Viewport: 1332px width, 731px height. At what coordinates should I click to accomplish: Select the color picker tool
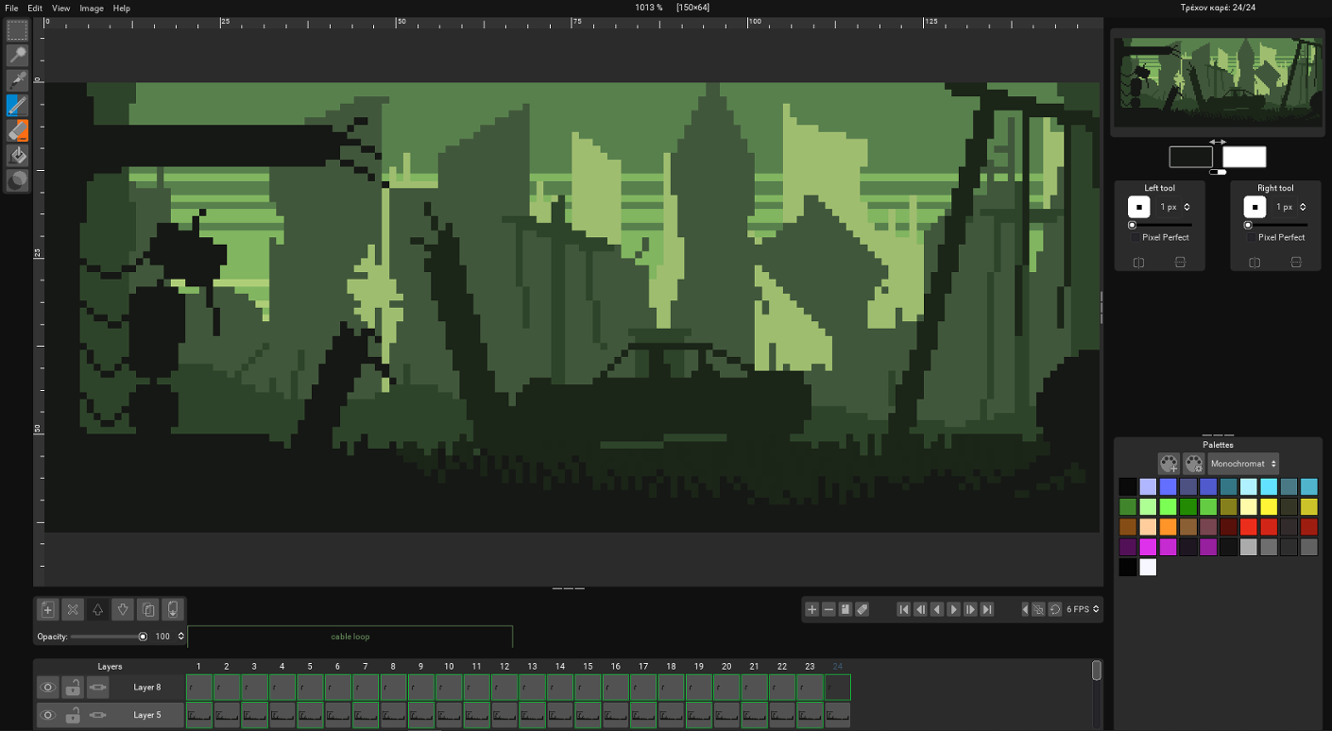(16, 80)
